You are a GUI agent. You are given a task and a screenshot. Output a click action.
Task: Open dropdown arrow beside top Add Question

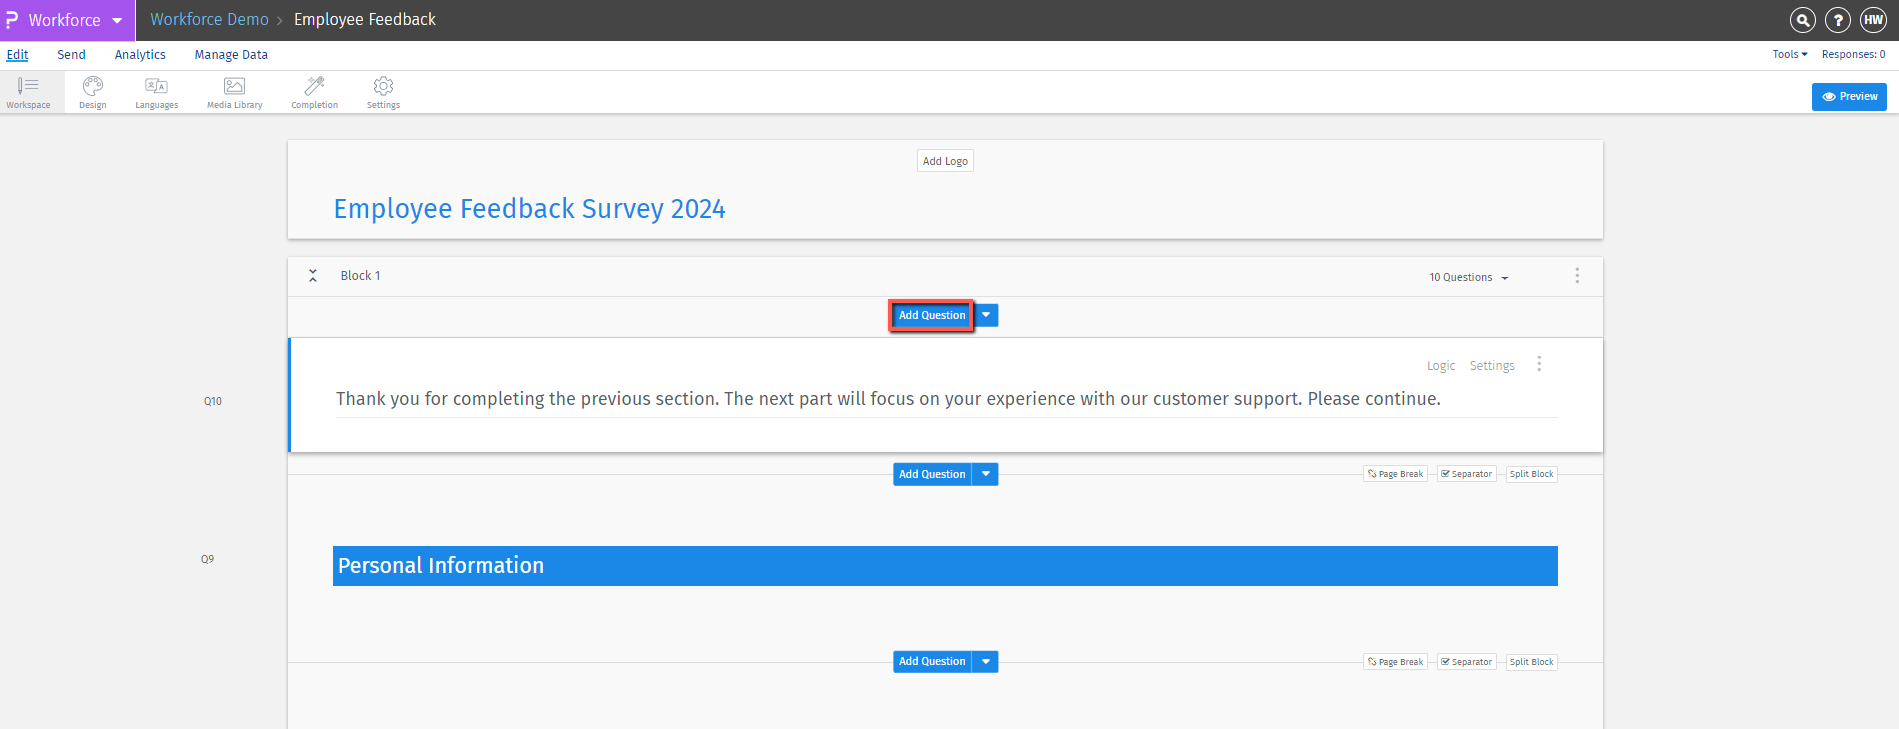point(986,315)
